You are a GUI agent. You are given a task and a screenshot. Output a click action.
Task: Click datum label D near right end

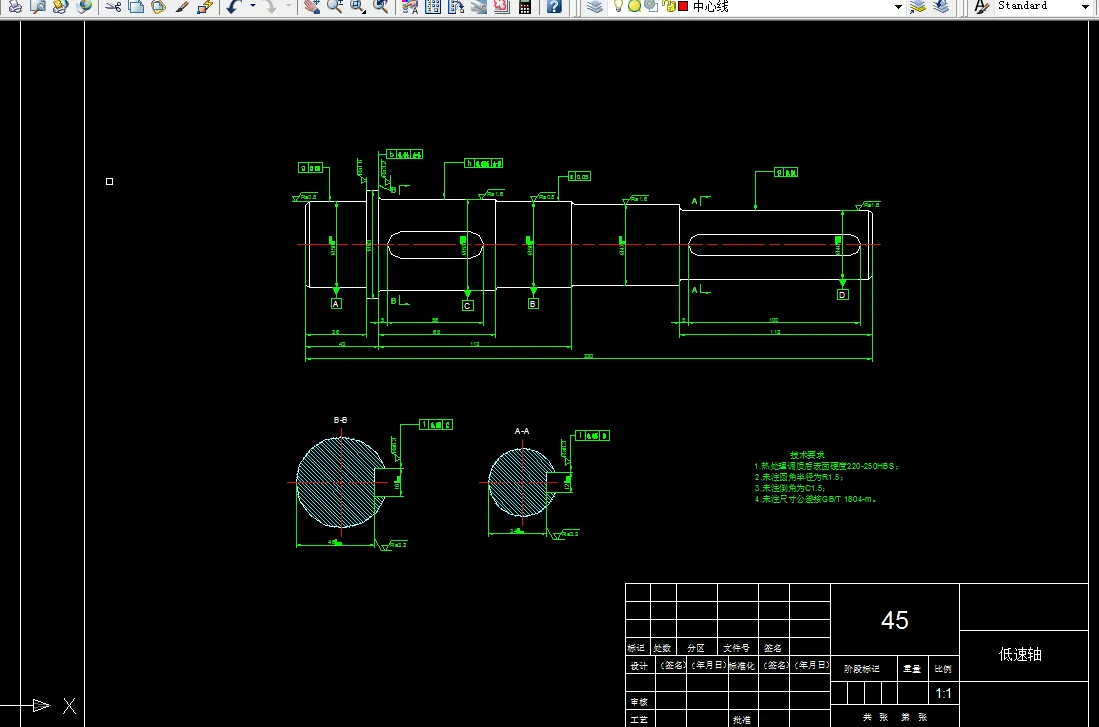(842, 294)
